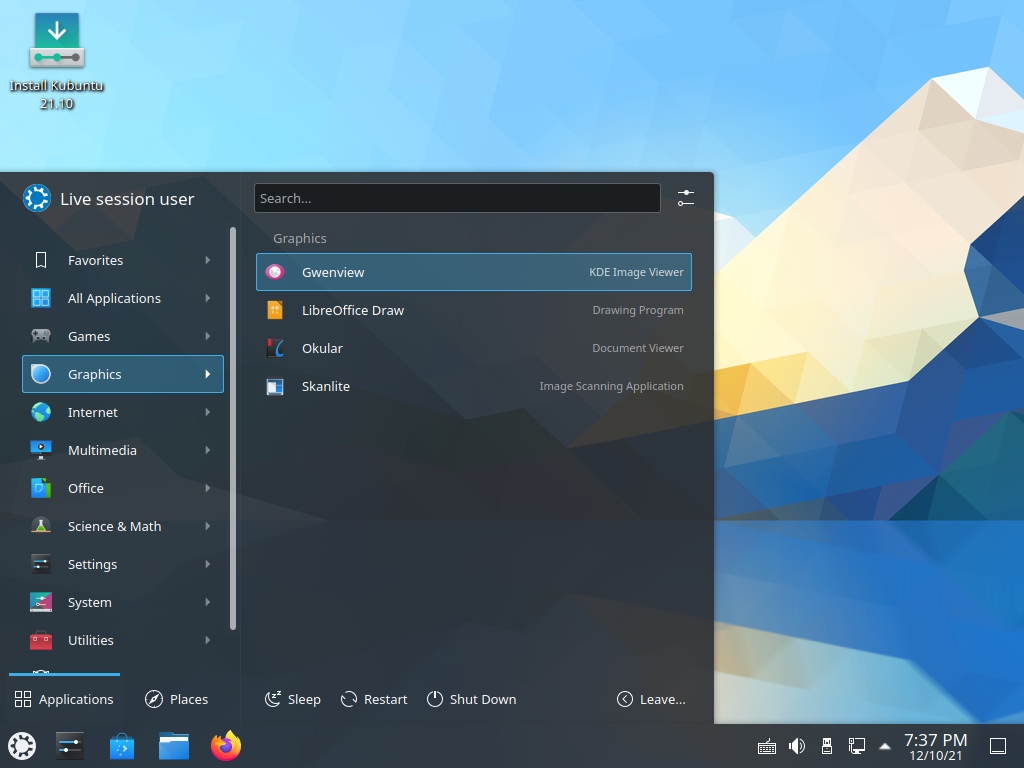Click the Internet globe icon
Screen dimensions: 1024x768
tap(40, 412)
